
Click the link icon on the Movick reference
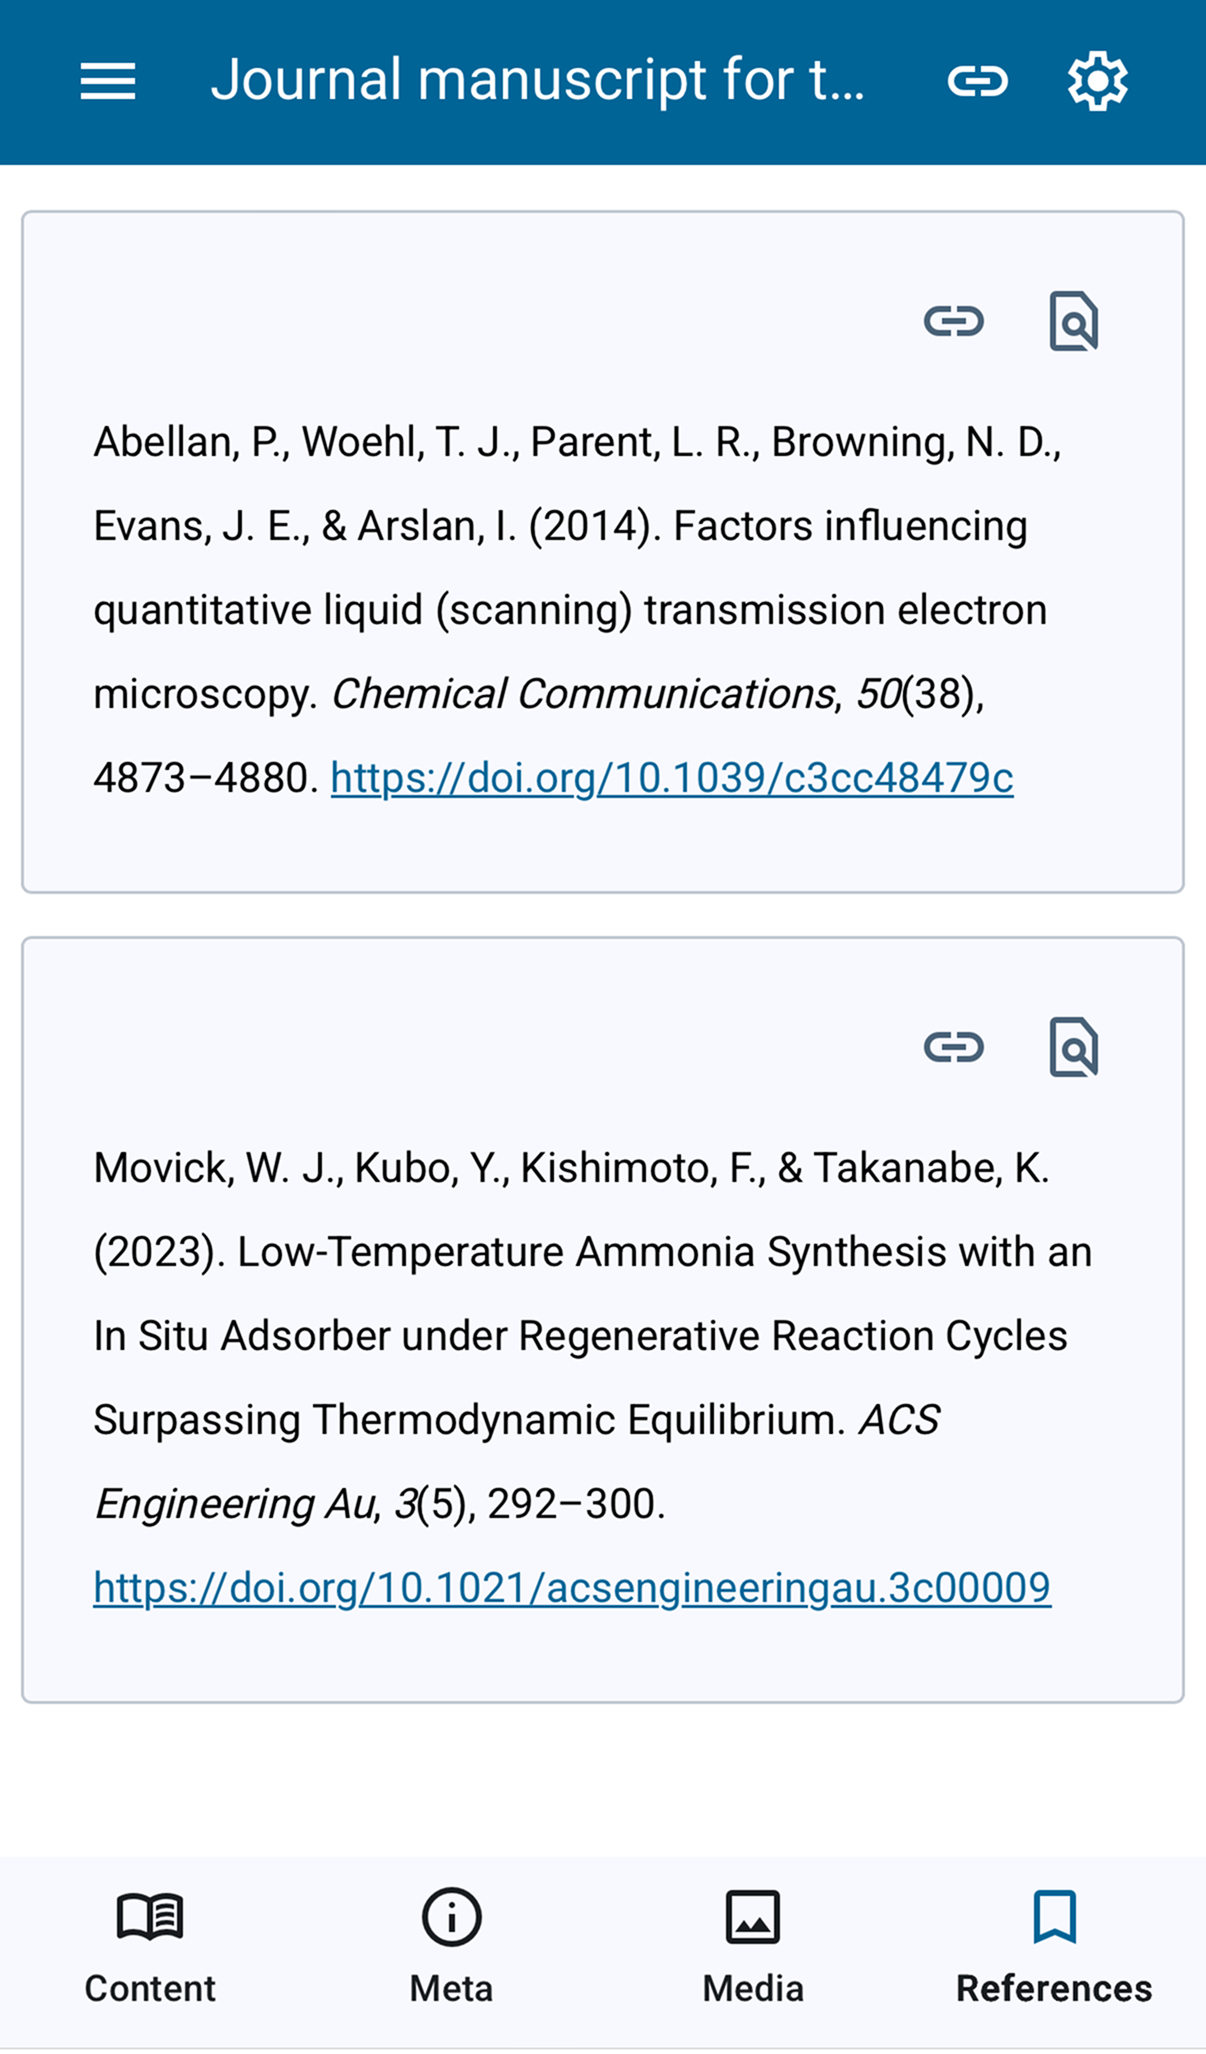(953, 1047)
